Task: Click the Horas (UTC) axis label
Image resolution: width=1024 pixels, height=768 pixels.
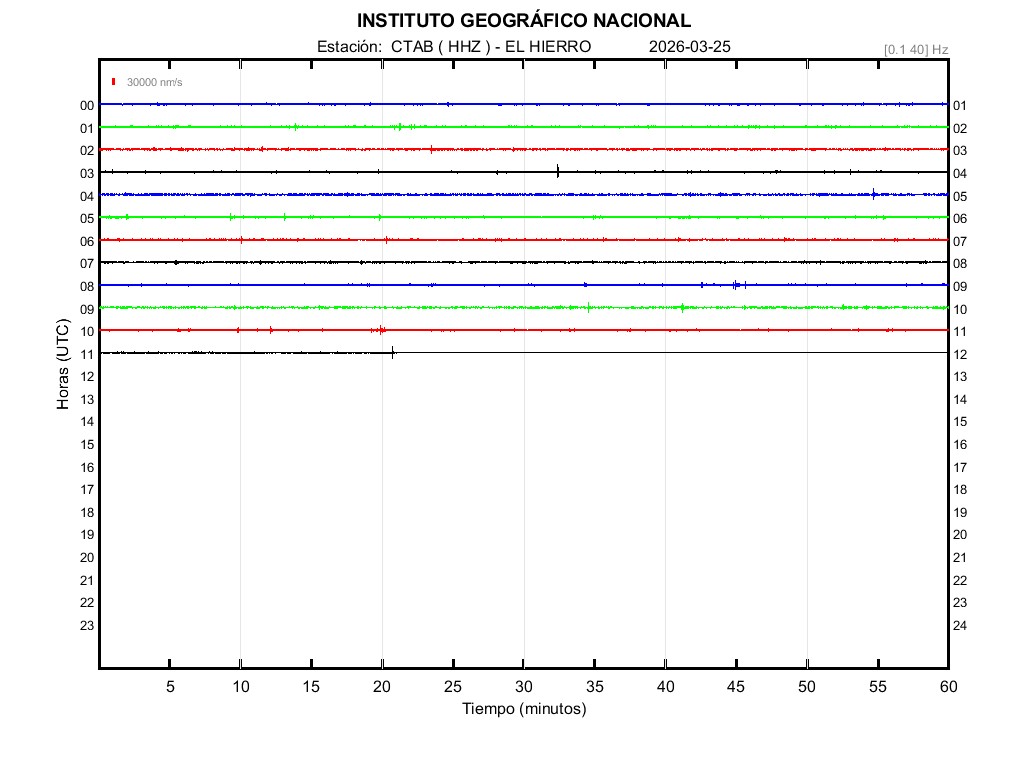Action: (x=63, y=365)
